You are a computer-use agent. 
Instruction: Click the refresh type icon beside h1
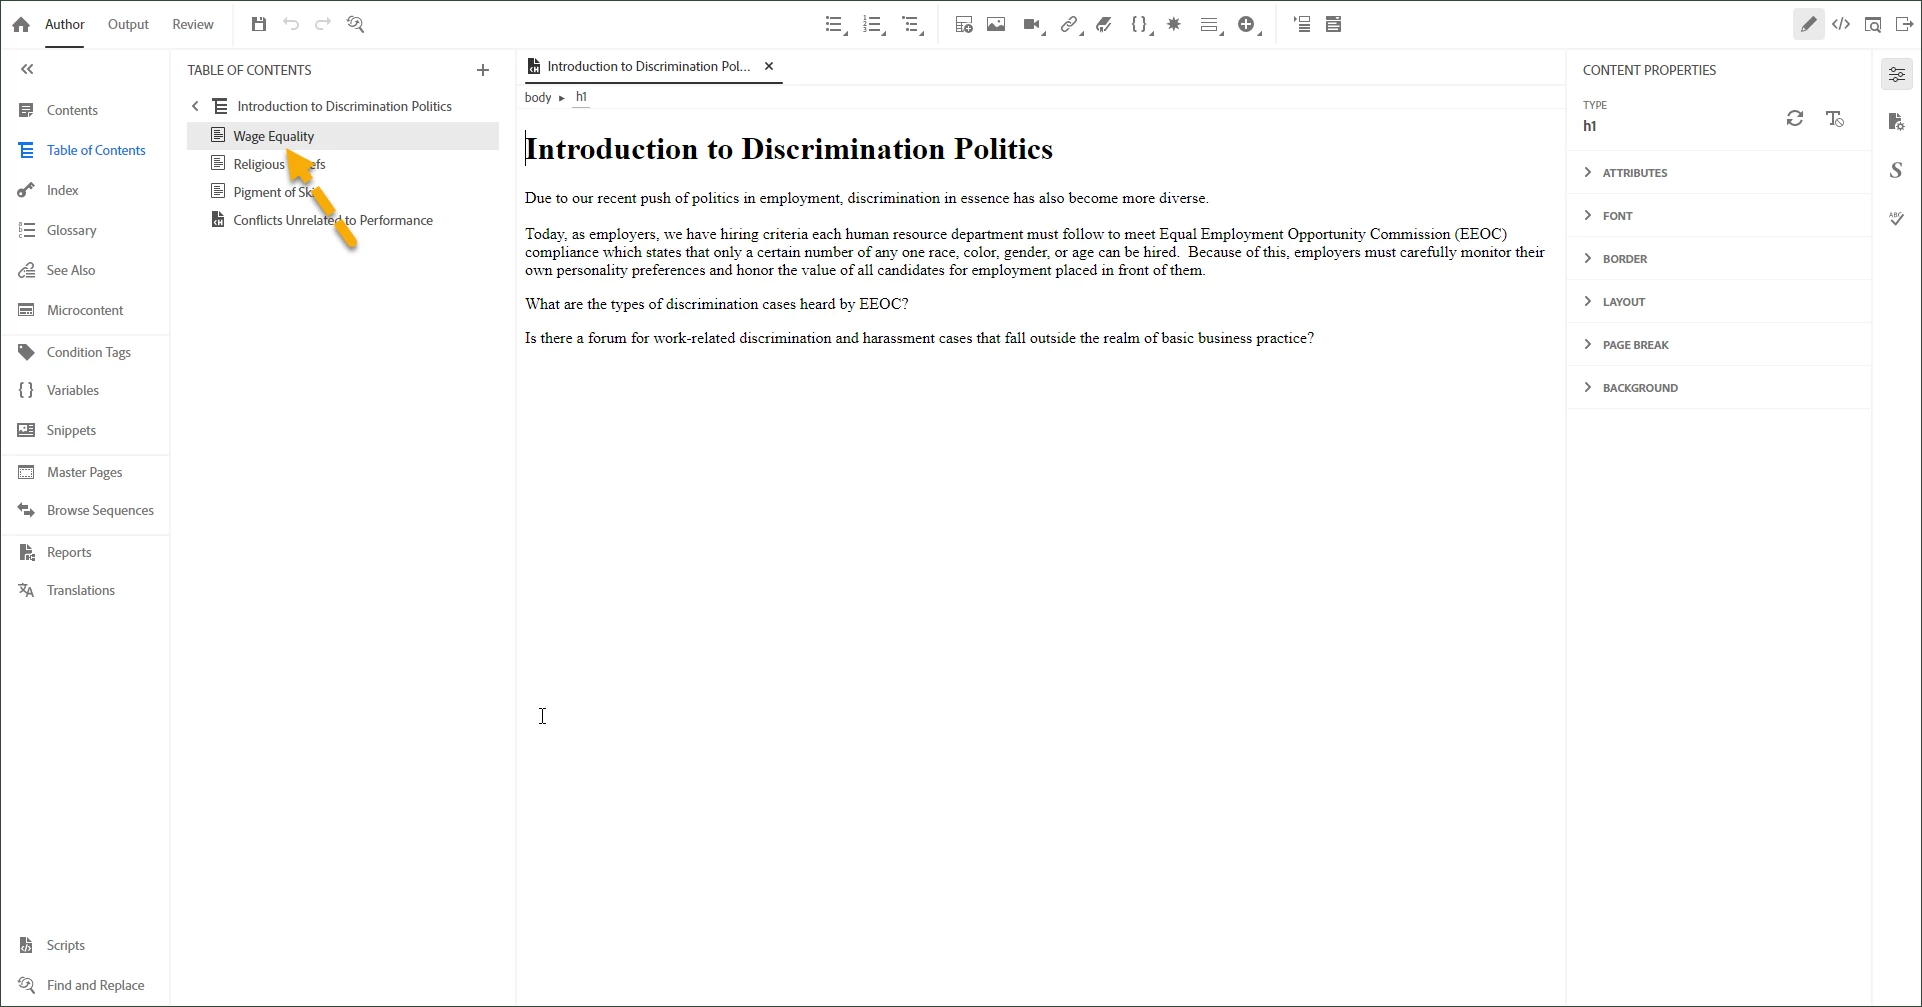click(1795, 119)
